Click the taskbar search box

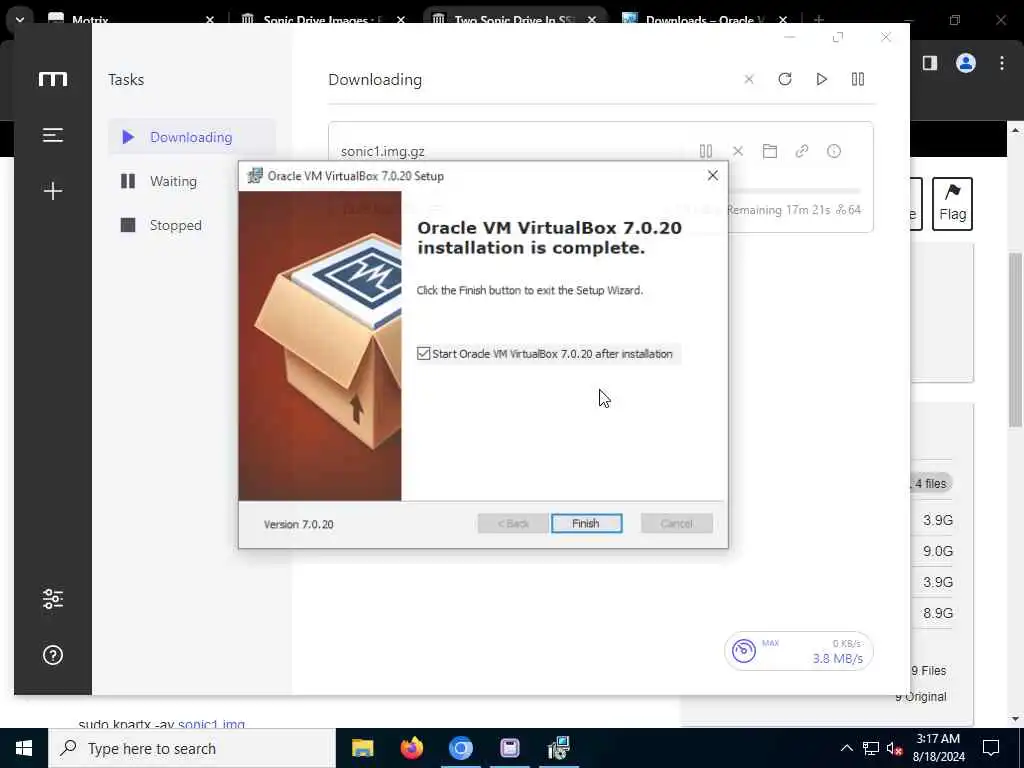tap(192, 748)
